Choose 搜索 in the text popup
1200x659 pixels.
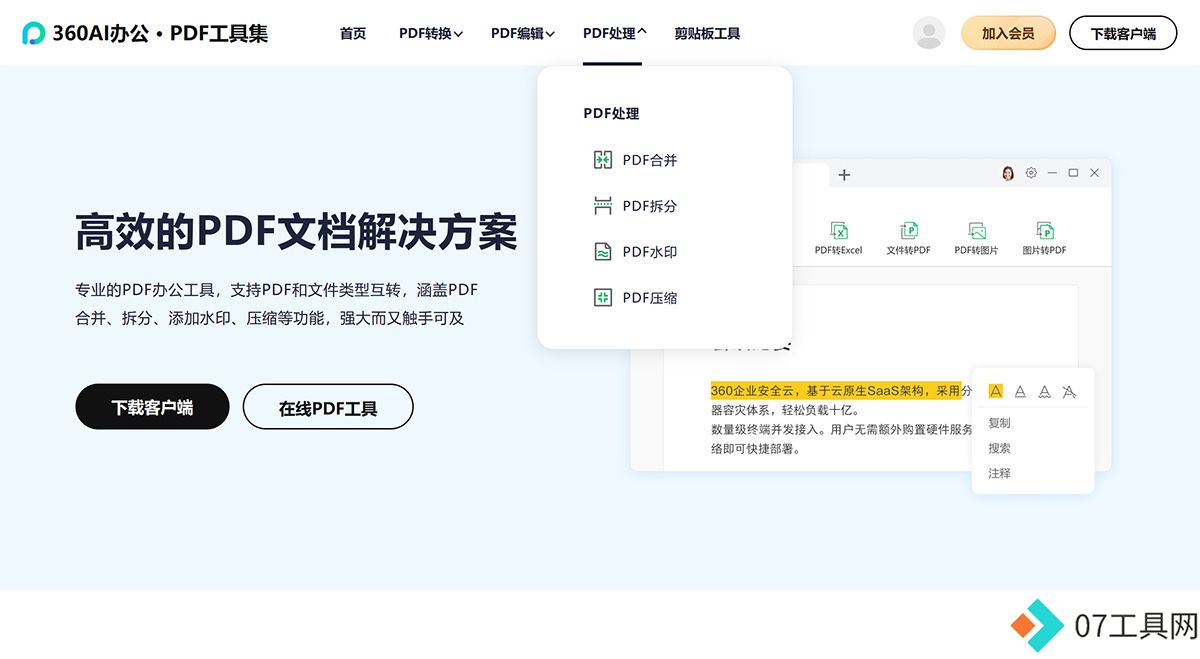coord(999,448)
